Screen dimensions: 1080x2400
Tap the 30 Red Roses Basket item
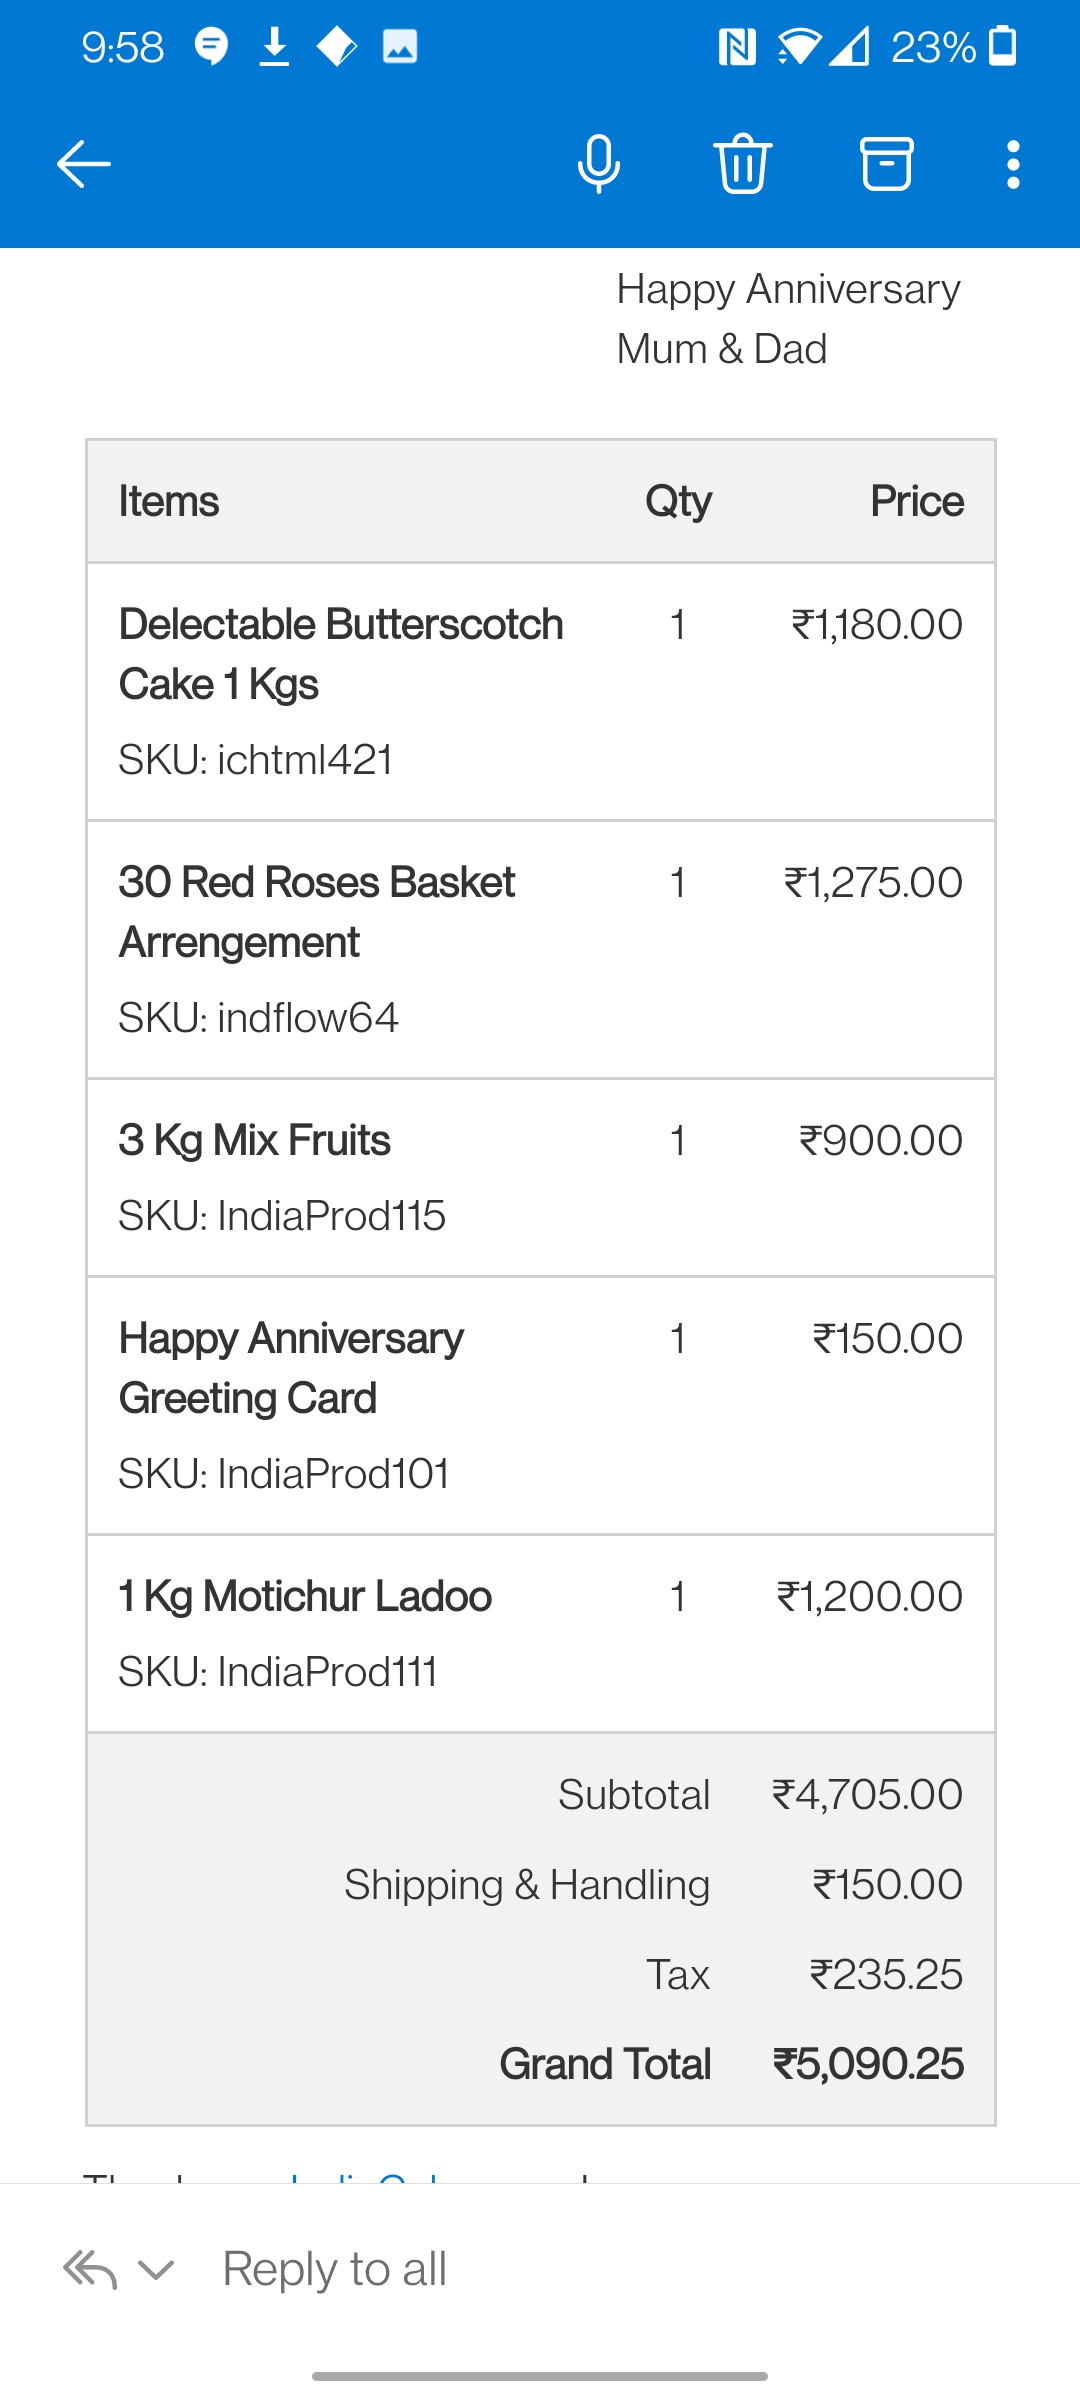pyautogui.click(x=316, y=912)
